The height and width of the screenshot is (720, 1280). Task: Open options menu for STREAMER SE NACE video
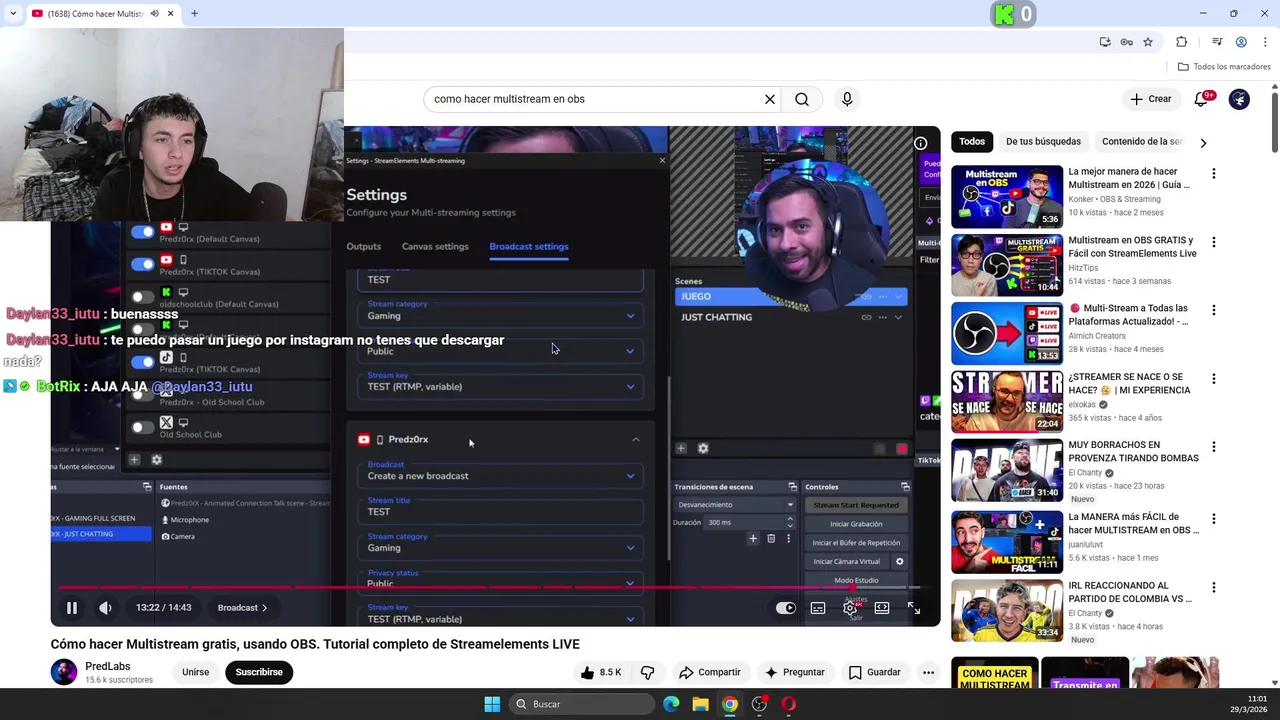[1214, 379]
